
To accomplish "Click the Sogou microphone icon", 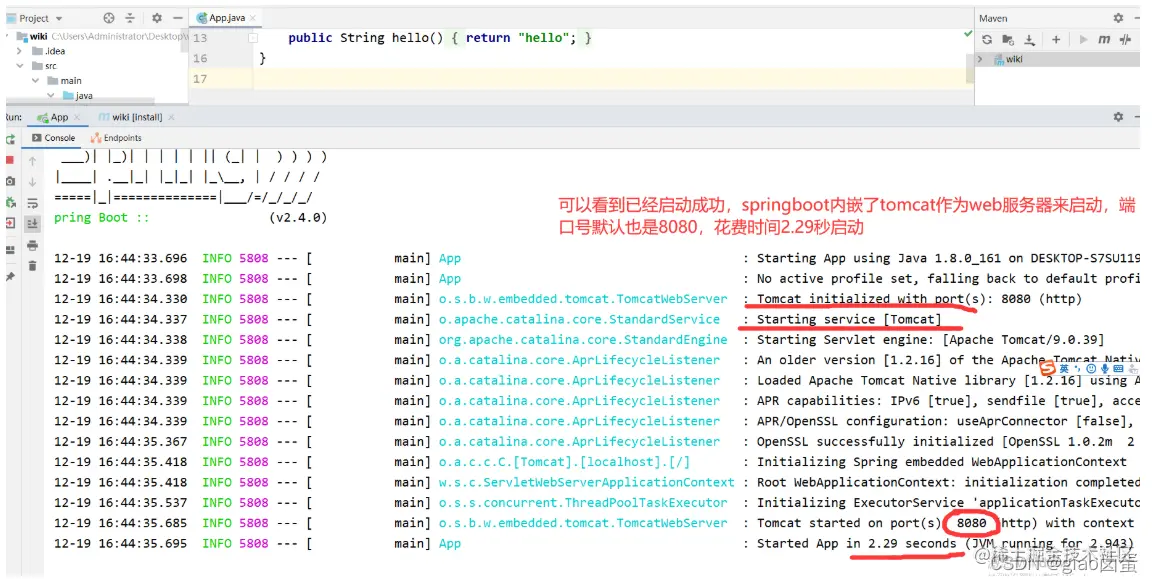I will tap(1104, 368).
